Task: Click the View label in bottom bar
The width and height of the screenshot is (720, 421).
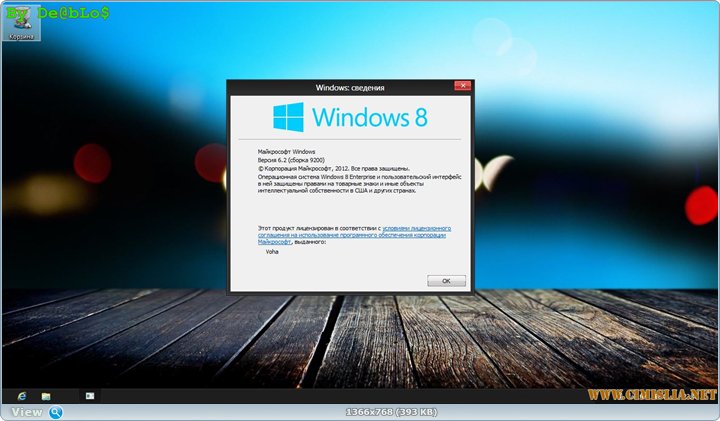Action: 27,412
